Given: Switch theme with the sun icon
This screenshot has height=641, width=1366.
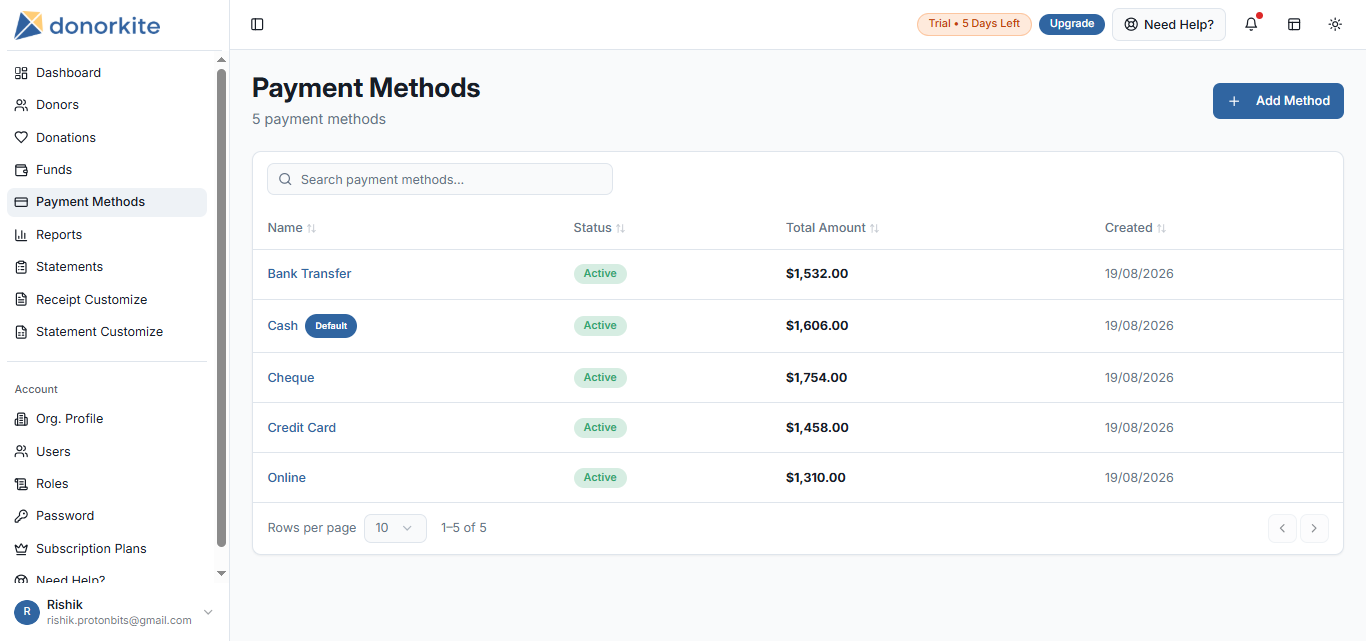Looking at the screenshot, I should pos(1335,24).
